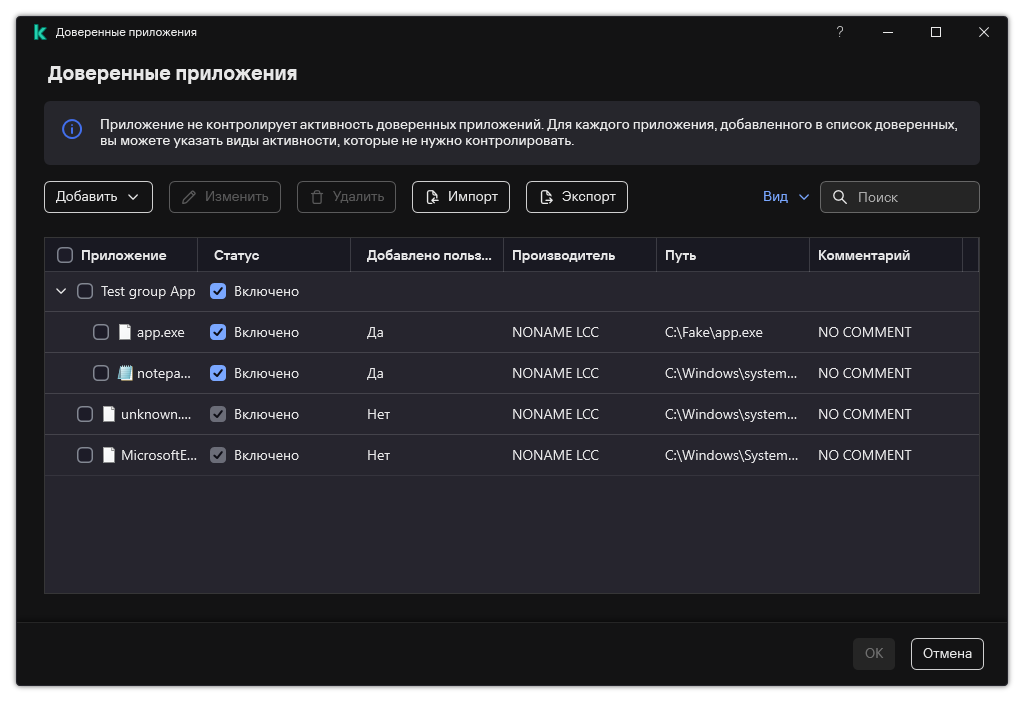Click the notepad file icon in list

tap(125, 373)
